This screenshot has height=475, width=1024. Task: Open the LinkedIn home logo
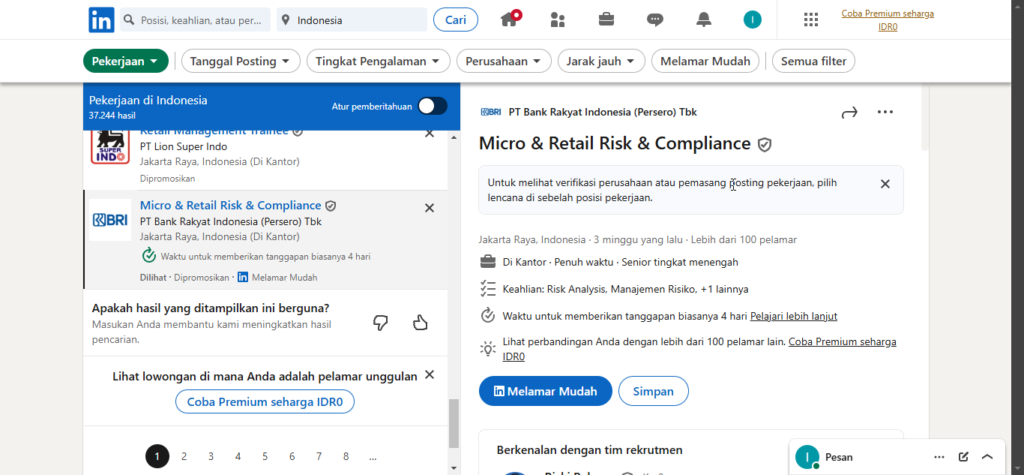coord(101,20)
